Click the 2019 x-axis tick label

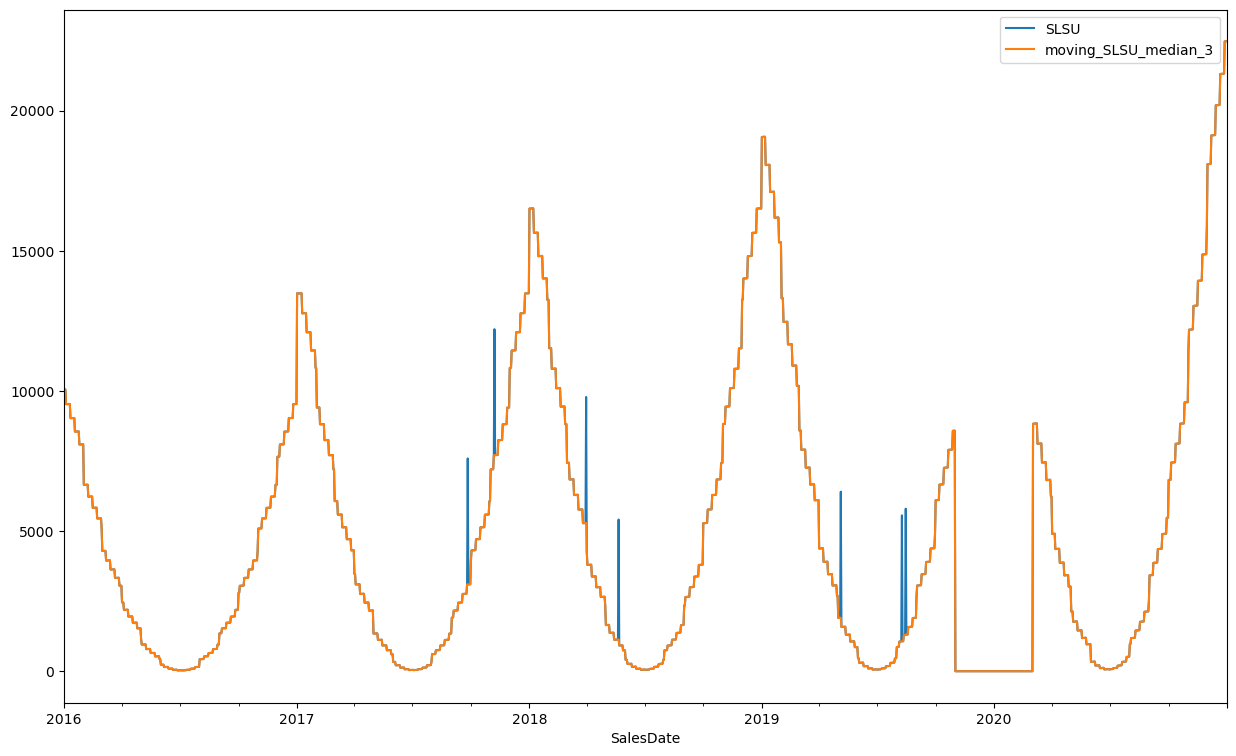click(762, 718)
